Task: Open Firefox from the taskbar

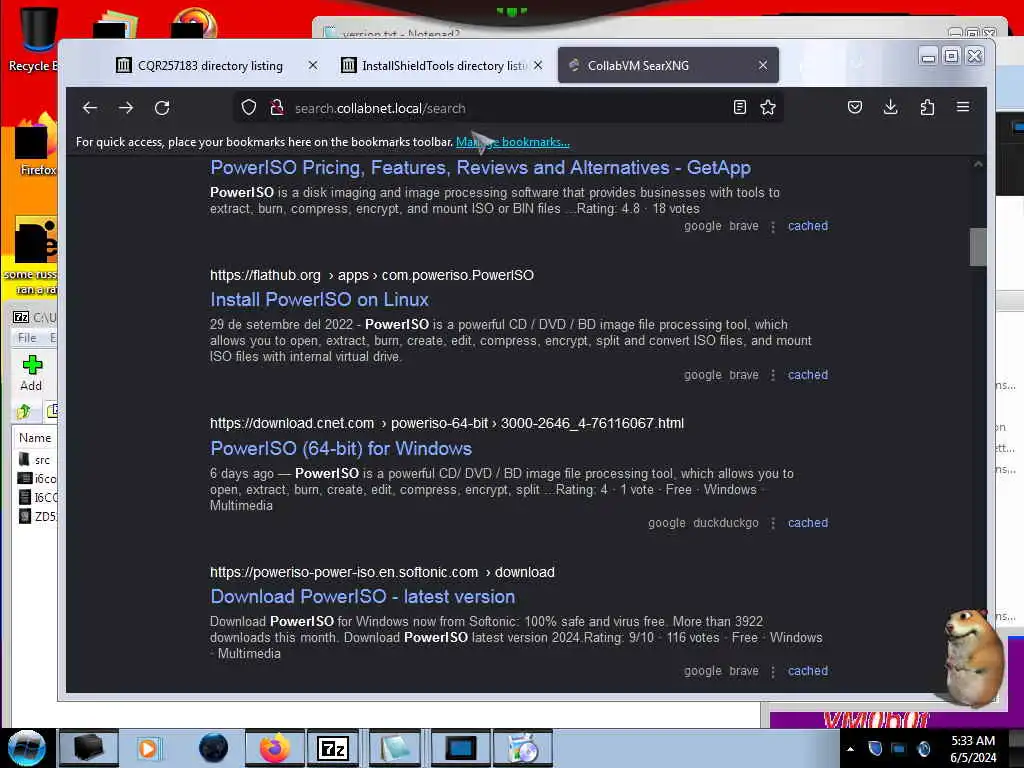Action: tap(274, 748)
